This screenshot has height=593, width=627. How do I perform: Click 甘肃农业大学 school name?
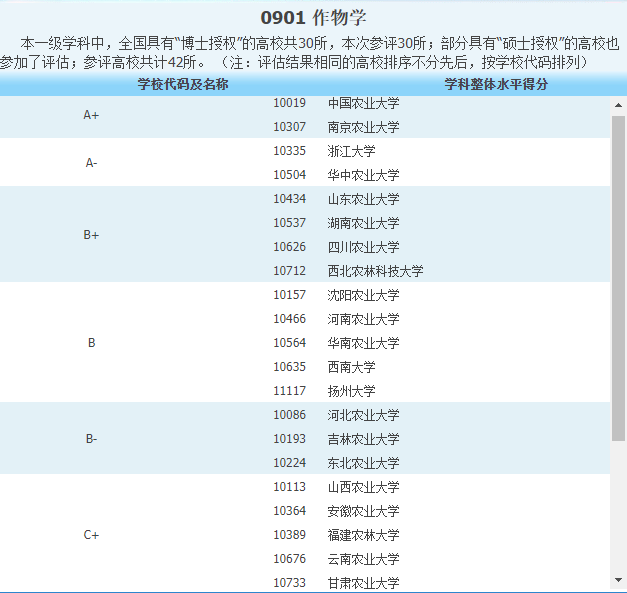point(363,583)
